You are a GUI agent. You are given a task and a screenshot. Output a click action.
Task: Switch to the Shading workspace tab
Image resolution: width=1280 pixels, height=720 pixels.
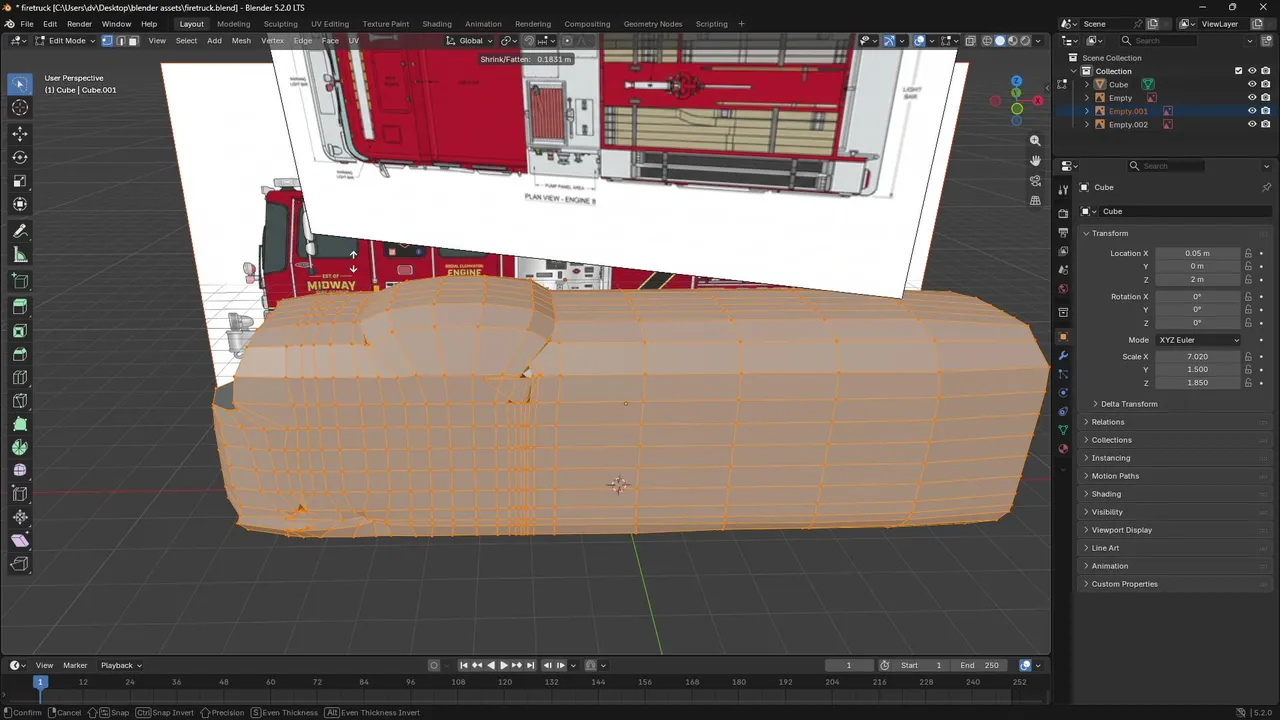pyautogui.click(x=437, y=24)
